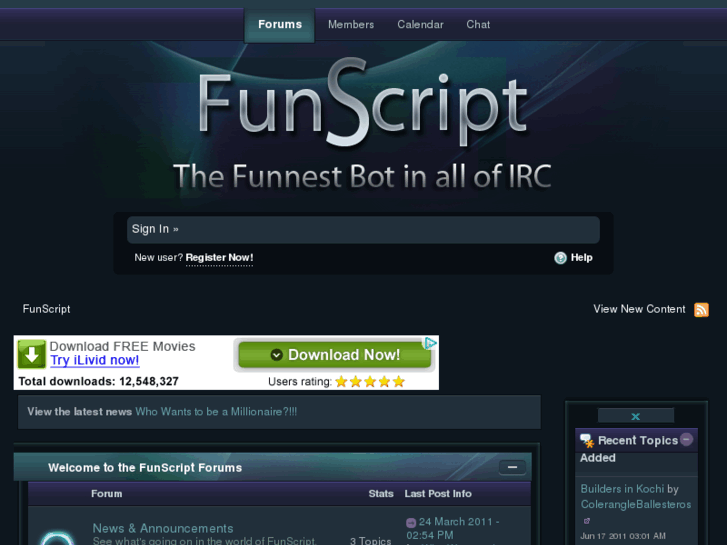The height and width of the screenshot is (545, 727).
Task: Click the green Download Now! button
Action: click(x=334, y=355)
